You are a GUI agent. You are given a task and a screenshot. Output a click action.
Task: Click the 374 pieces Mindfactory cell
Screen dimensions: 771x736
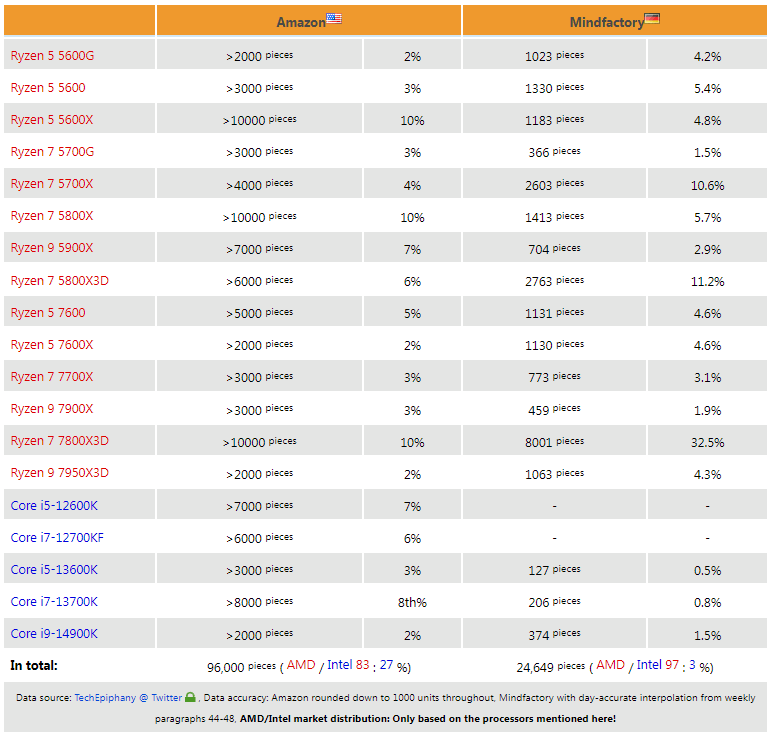(x=554, y=634)
